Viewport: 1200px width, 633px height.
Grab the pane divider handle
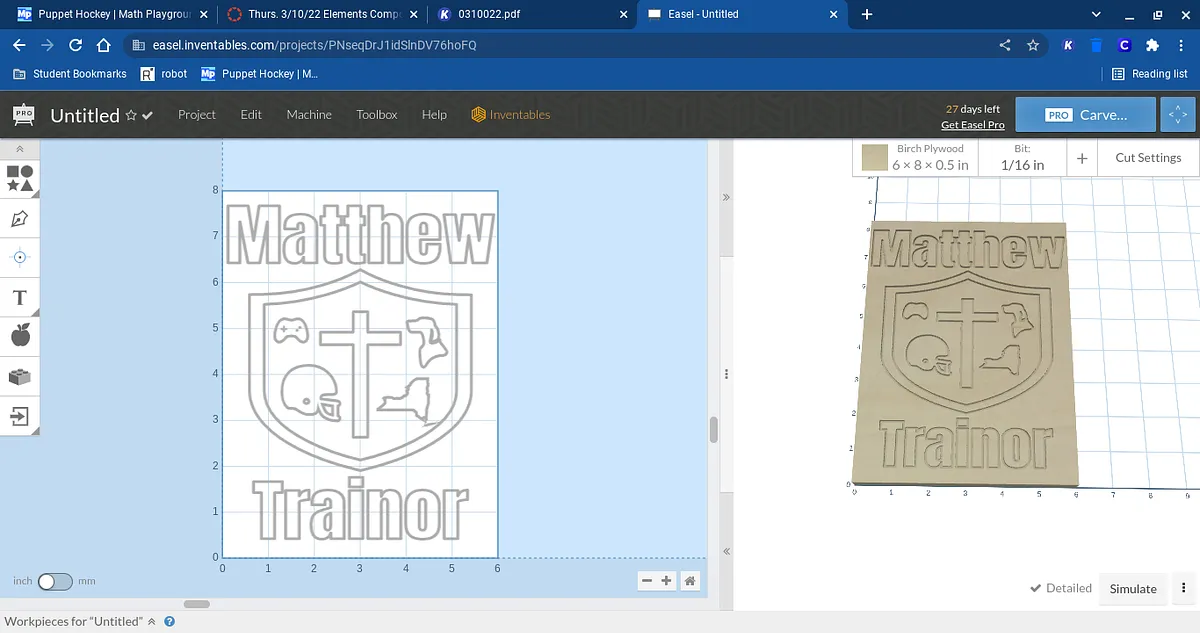click(726, 373)
